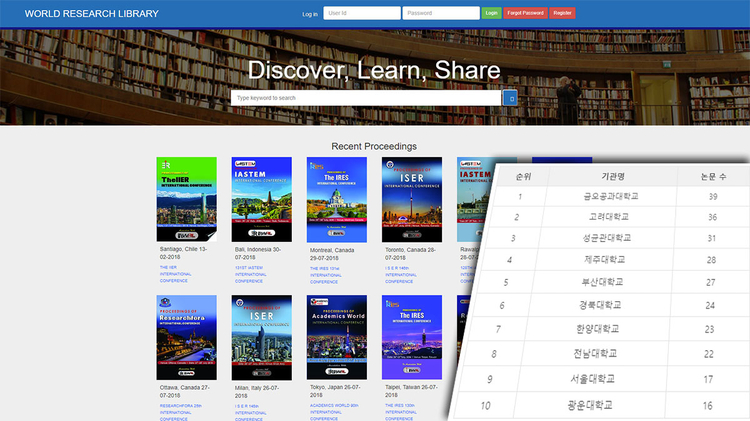Image resolution: width=750 pixels, height=421 pixels.
Task: Open the Bali, Indonesia IASTEM cover
Action: click(262, 199)
